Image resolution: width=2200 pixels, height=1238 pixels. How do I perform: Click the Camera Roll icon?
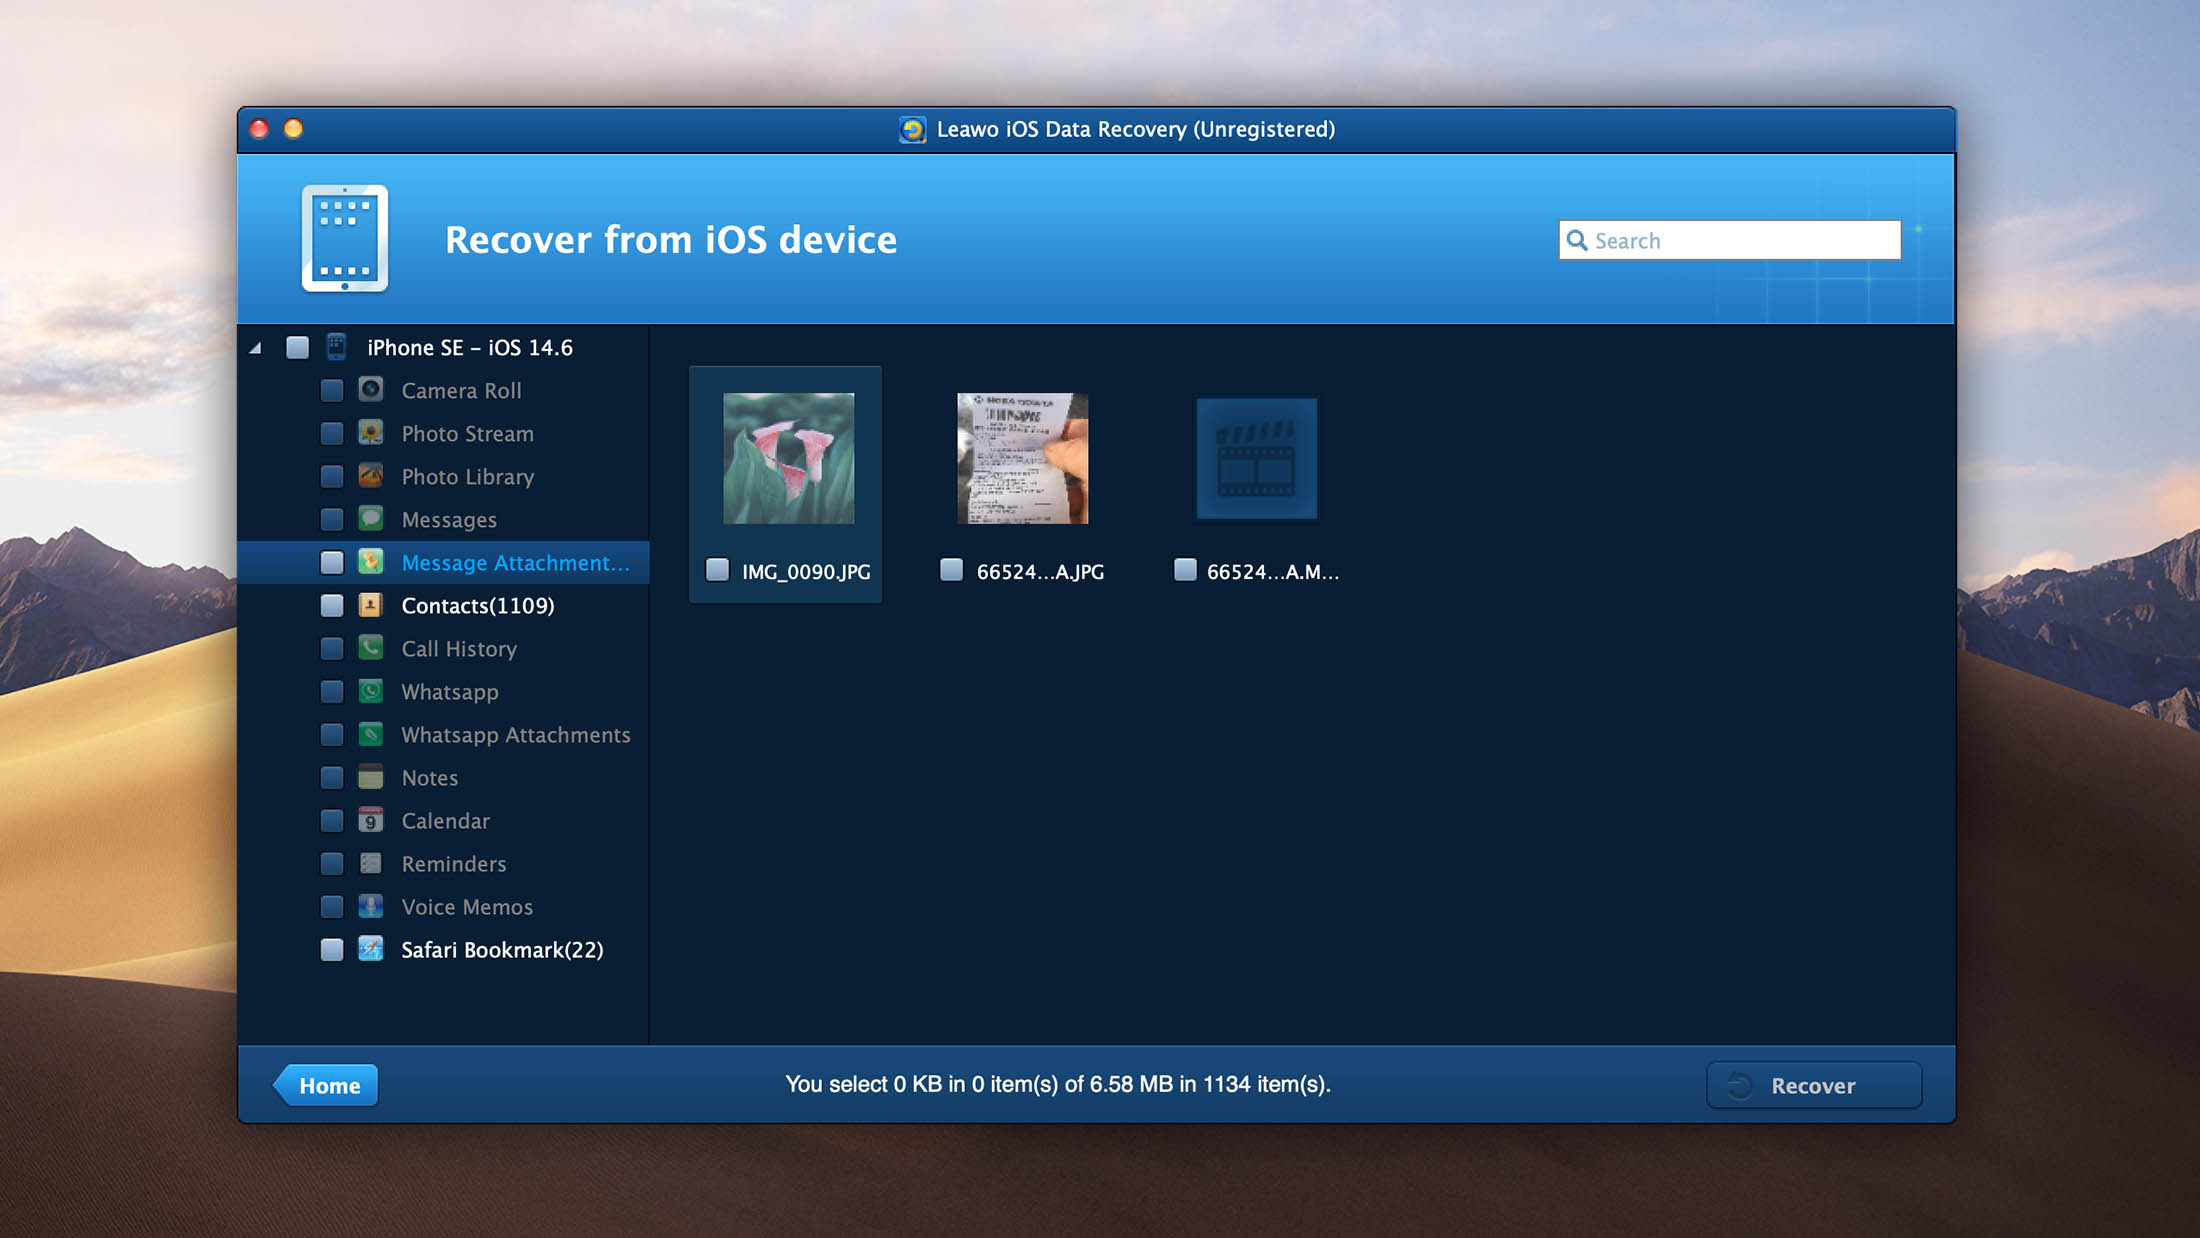click(371, 390)
